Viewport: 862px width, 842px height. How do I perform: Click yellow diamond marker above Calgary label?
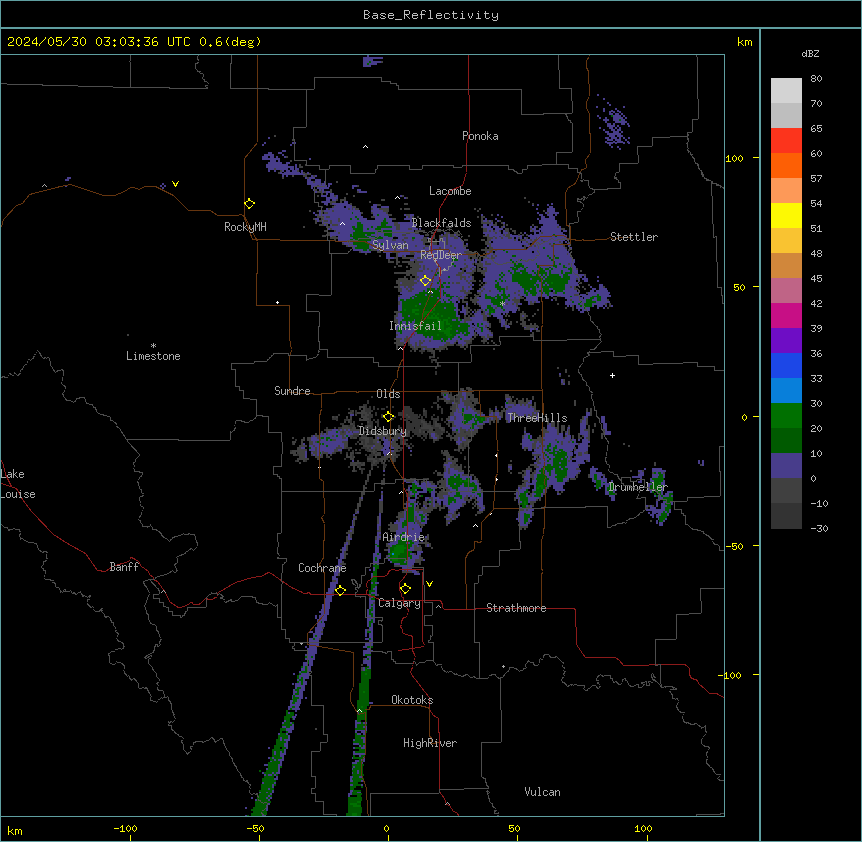coord(406,589)
